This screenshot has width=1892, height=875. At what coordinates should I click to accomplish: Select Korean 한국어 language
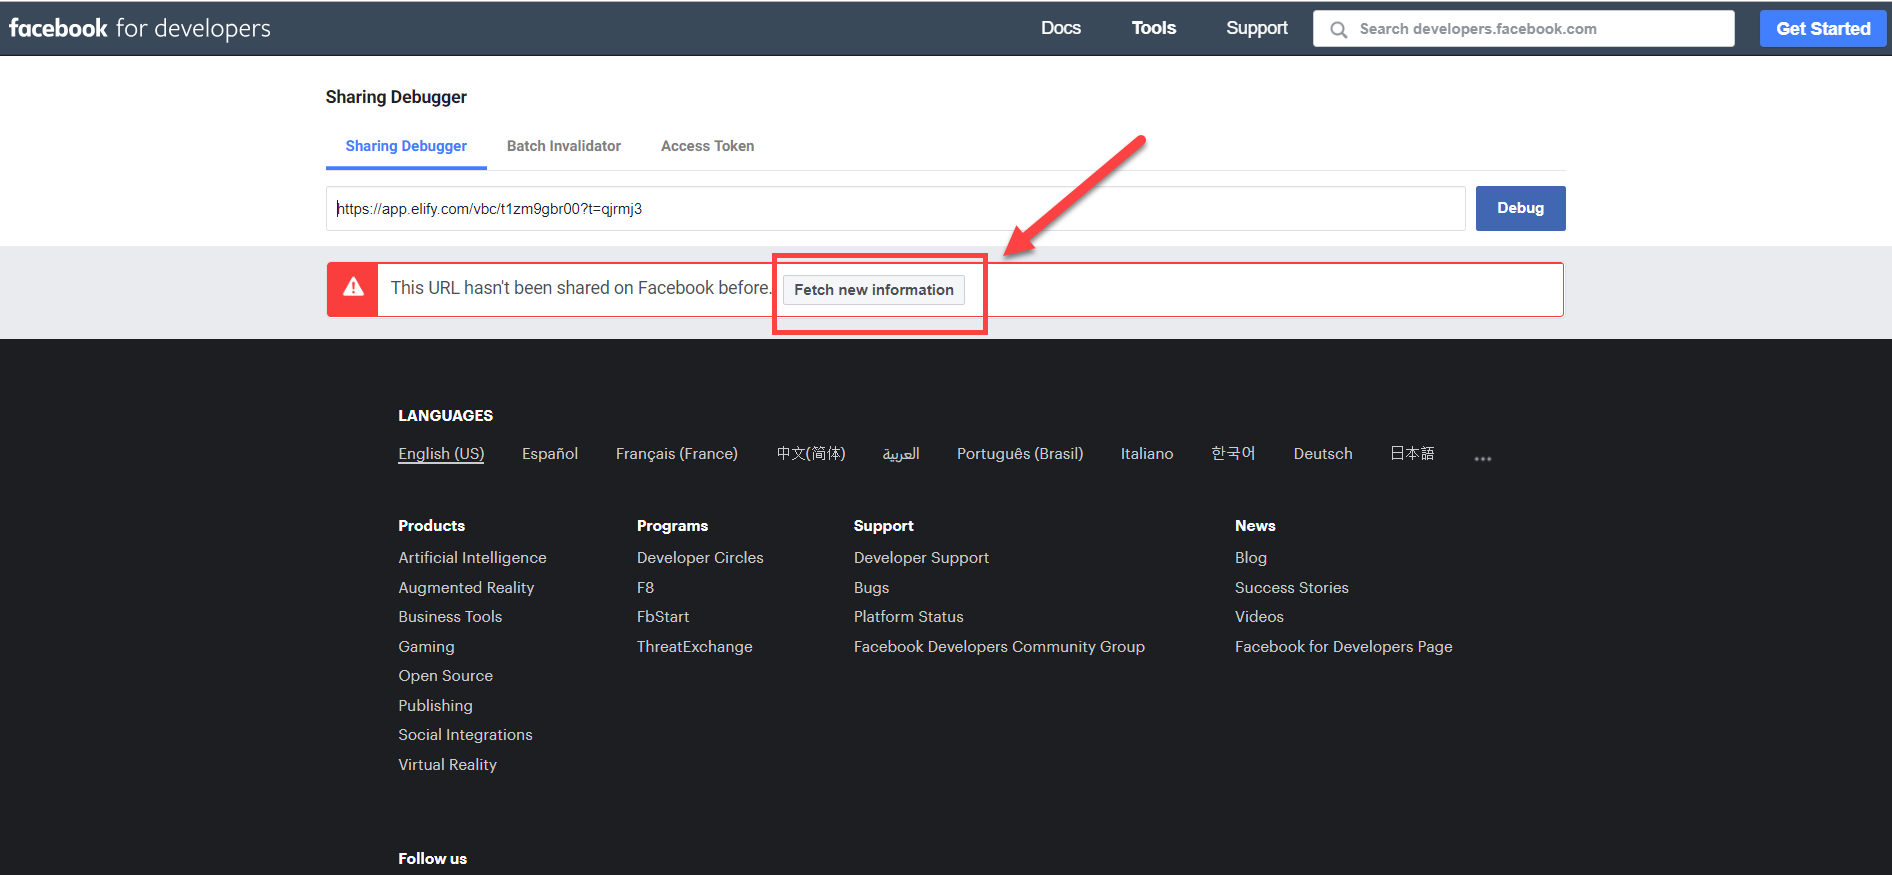1233,454
